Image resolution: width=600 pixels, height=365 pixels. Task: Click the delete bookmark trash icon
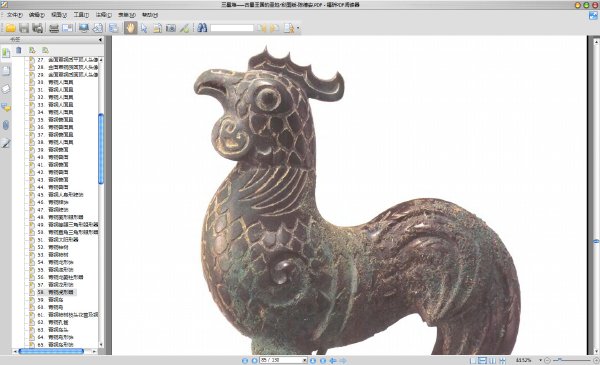[19, 50]
